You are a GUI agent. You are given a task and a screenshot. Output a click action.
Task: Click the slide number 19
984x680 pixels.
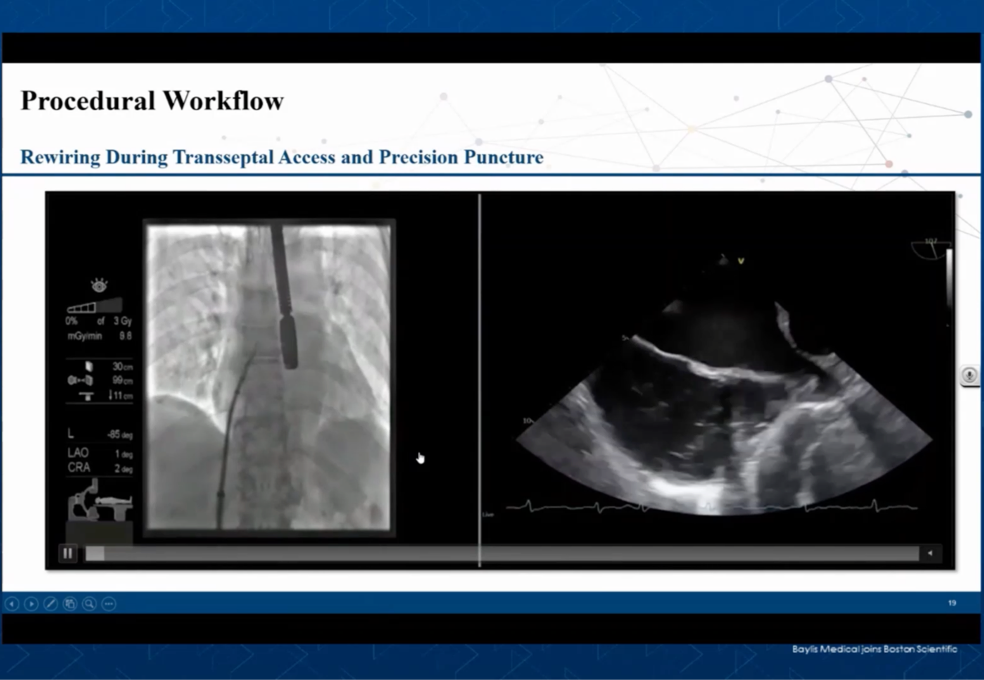[x=952, y=603]
